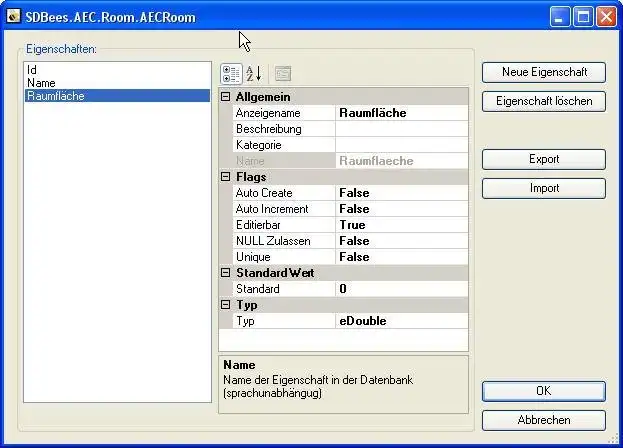The image size is (623, 448).
Task: Select the Editierbar property label
Action: pos(284,225)
